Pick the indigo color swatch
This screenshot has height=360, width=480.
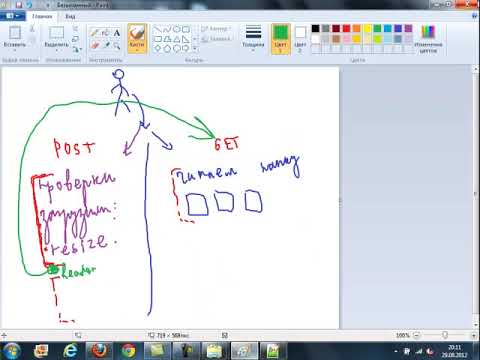tap(398, 29)
